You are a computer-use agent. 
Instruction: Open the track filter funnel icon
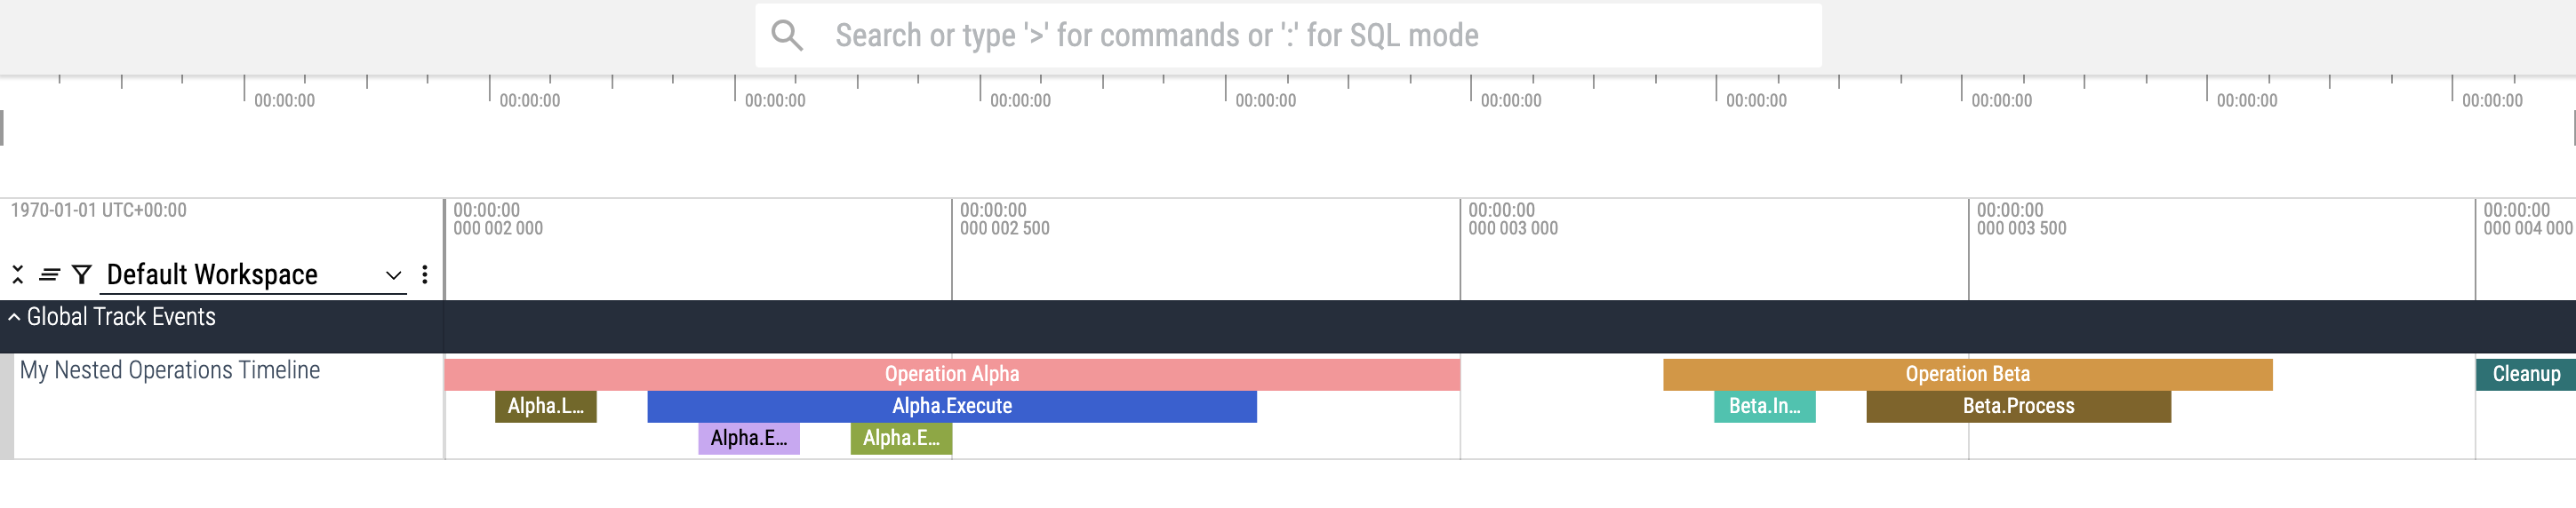tap(82, 275)
